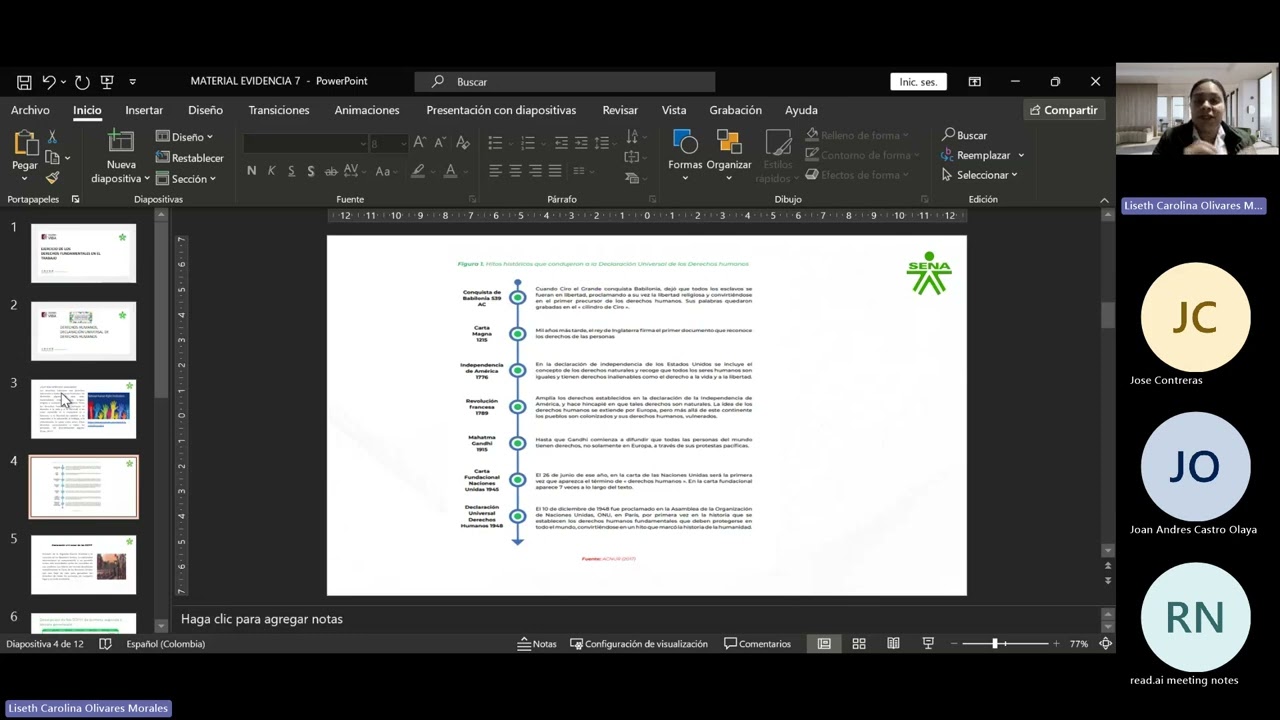Image resolution: width=1280 pixels, height=720 pixels.
Task: Toggle underline (S) formatting
Action: (291, 171)
